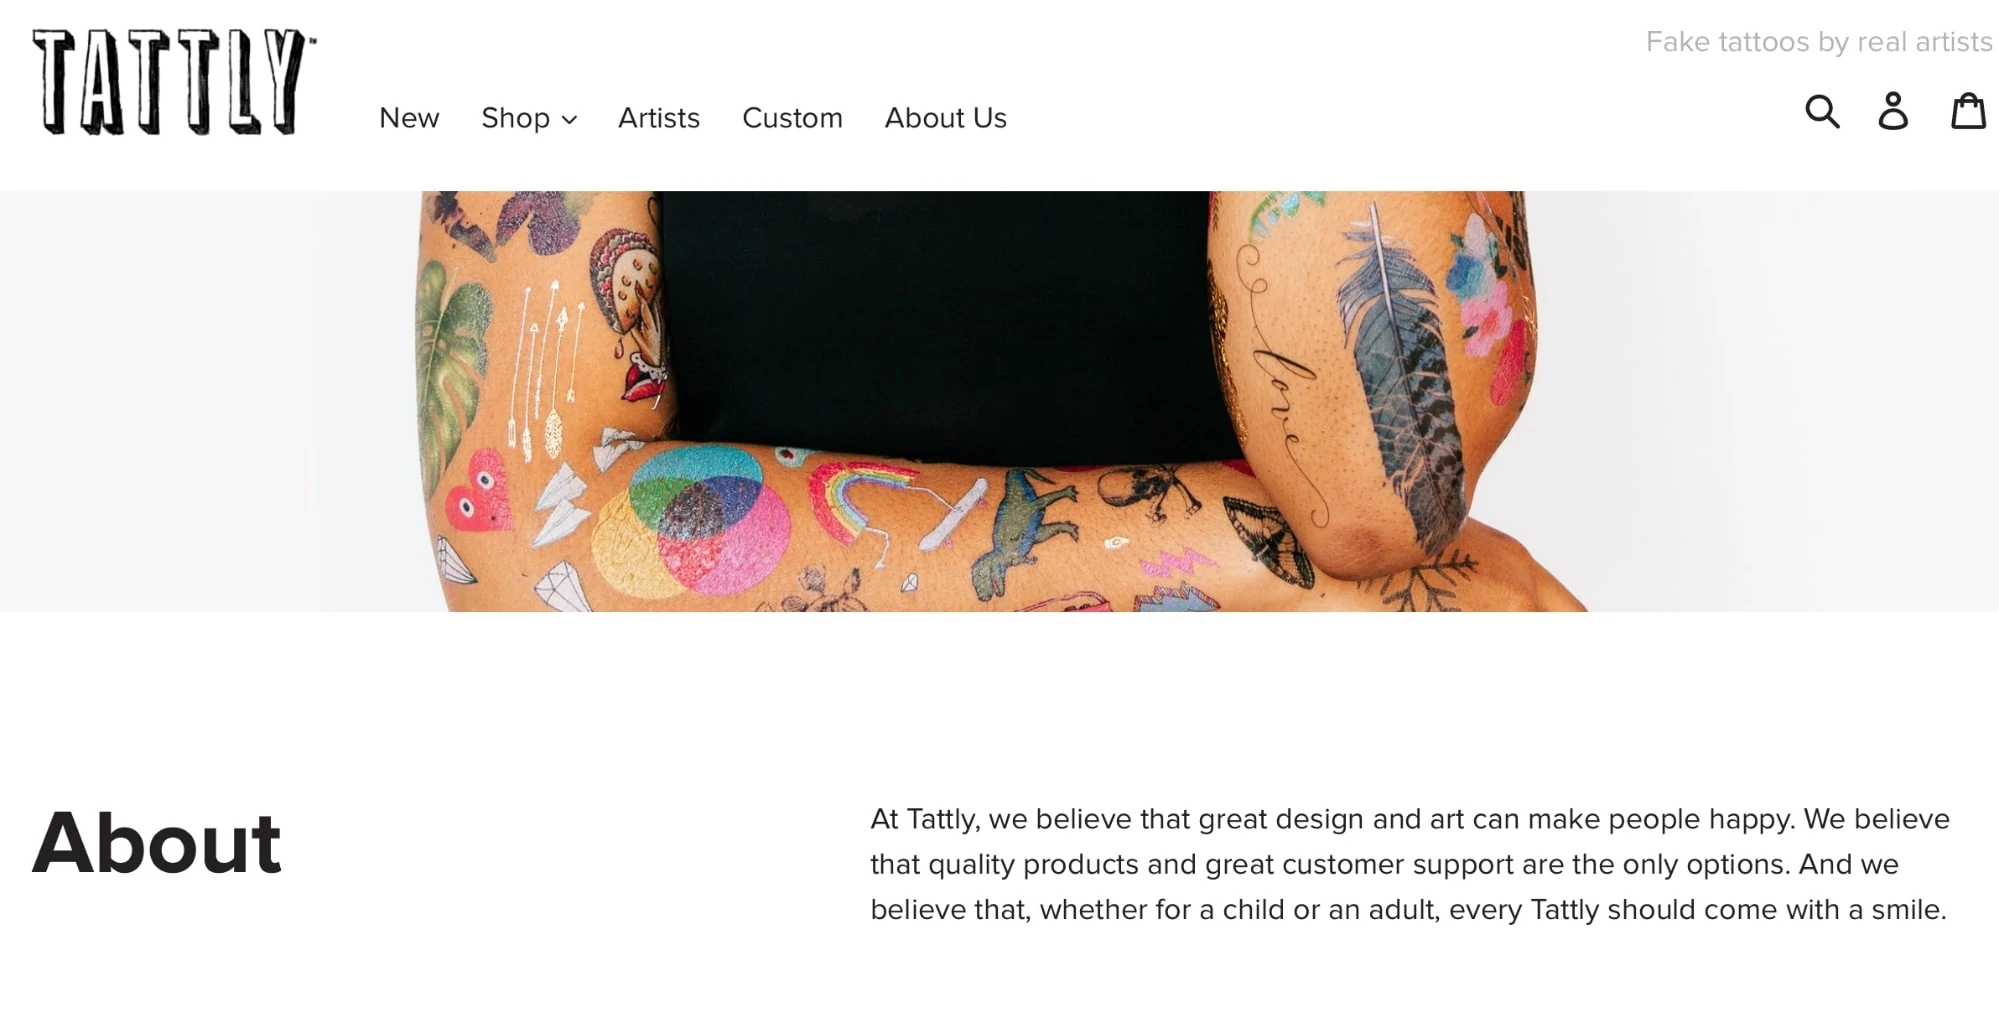
Task: Go to the New page
Action: 409,118
